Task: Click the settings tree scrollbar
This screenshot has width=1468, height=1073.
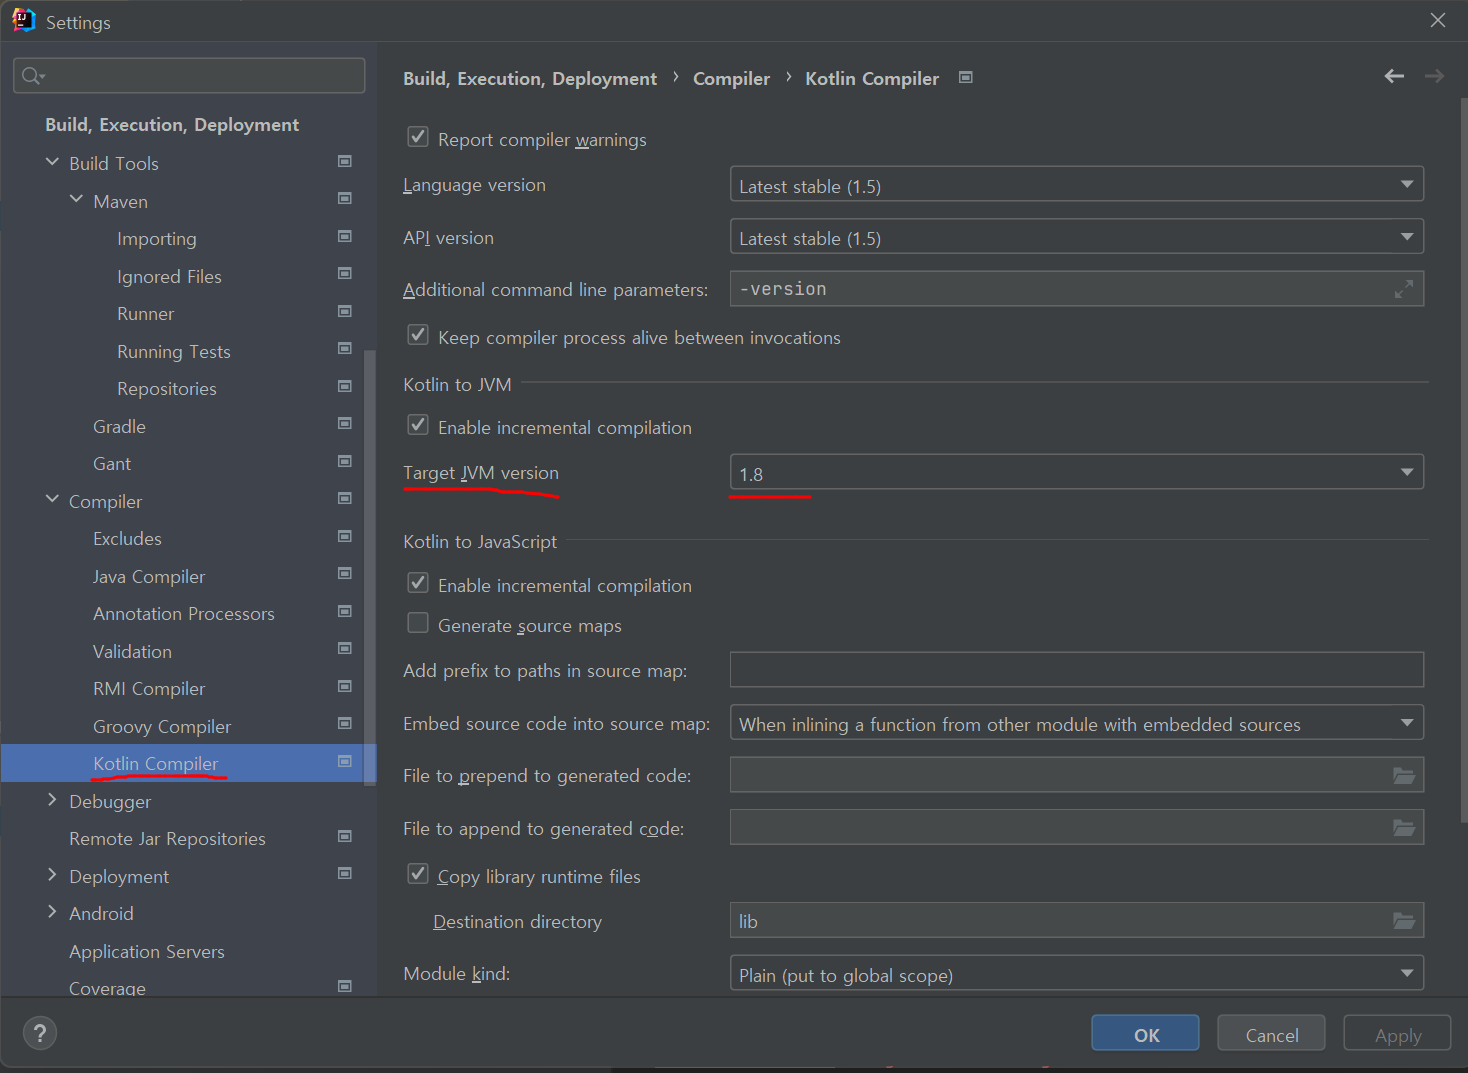Action: [370, 567]
